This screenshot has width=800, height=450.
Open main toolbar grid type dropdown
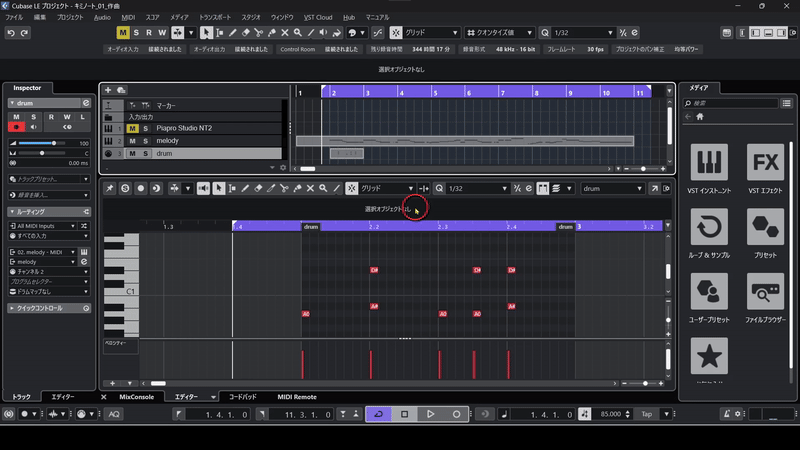click(432, 33)
